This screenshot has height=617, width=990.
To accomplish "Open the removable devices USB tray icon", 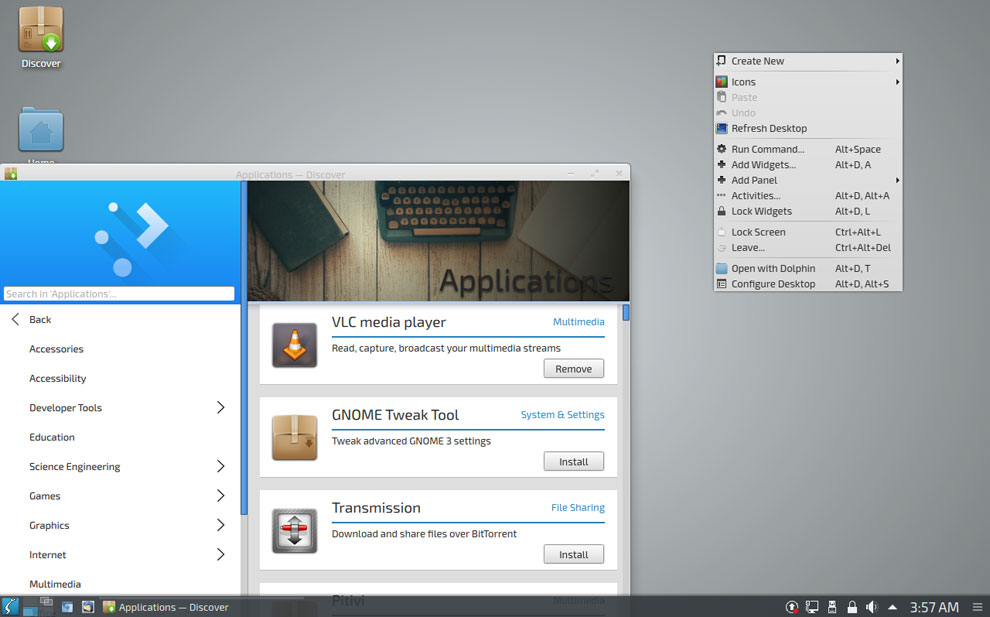I will [832, 607].
